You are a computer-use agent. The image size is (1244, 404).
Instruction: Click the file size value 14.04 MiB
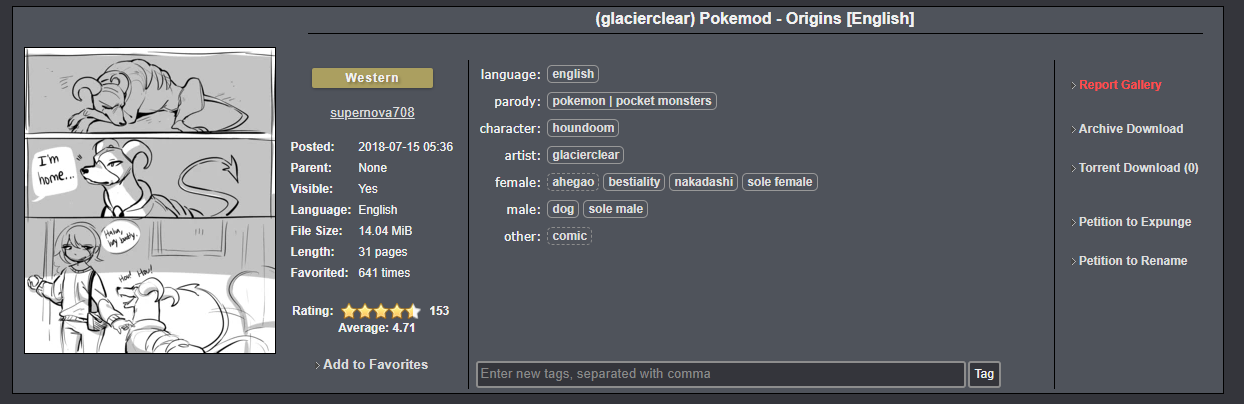coord(385,231)
